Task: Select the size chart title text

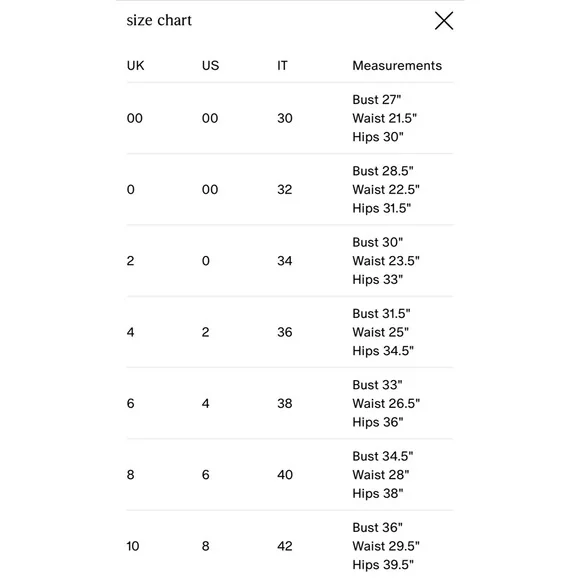Action: (x=159, y=20)
